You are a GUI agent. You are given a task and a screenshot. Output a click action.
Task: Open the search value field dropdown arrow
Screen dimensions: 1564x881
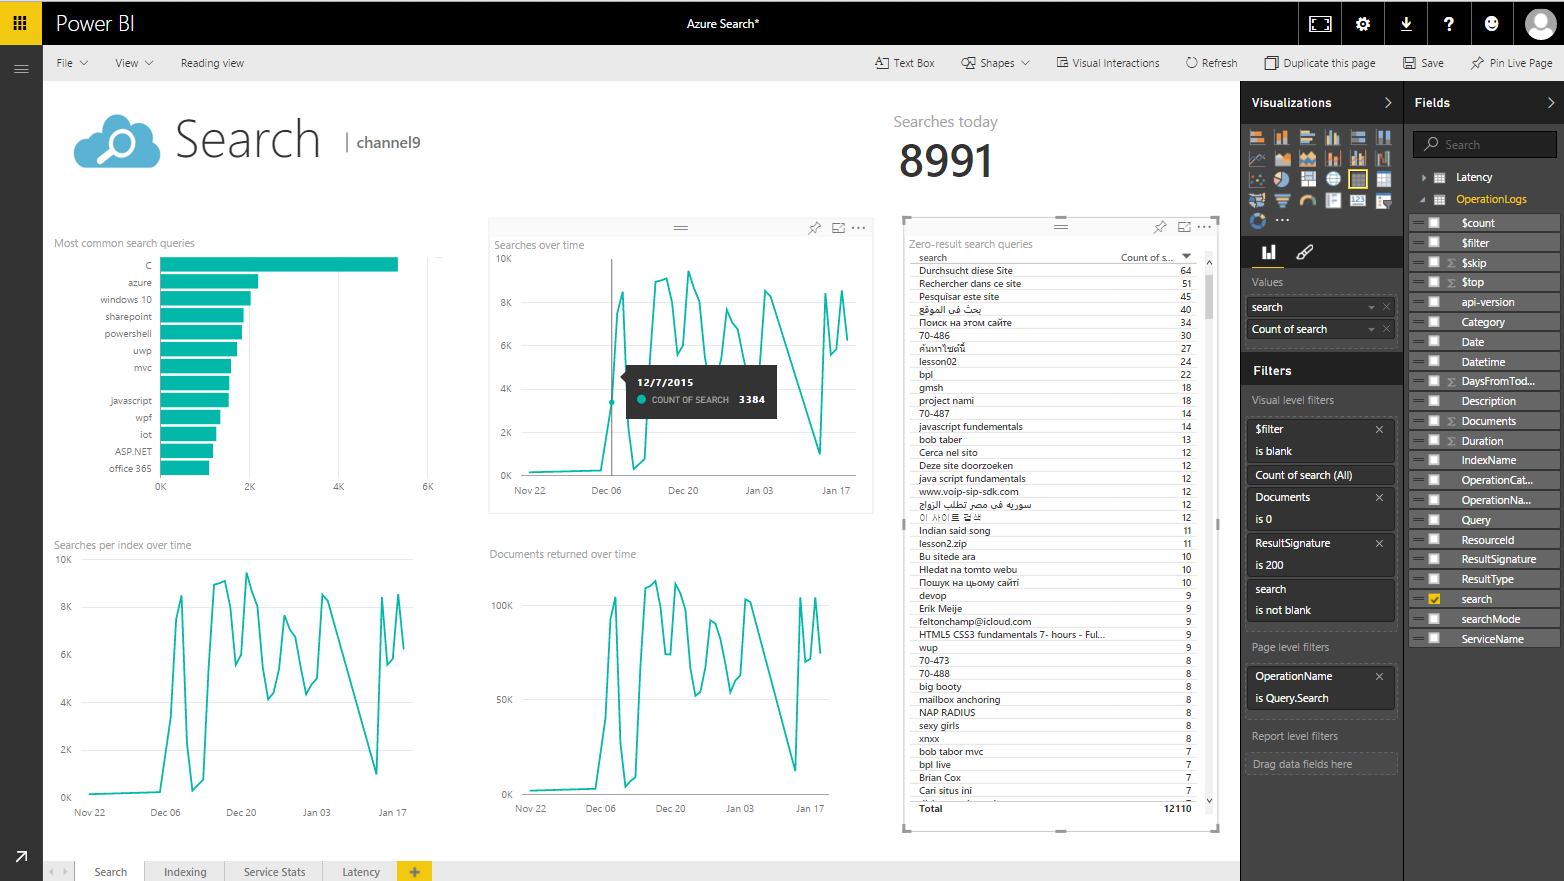pyautogui.click(x=1371, y=307)
